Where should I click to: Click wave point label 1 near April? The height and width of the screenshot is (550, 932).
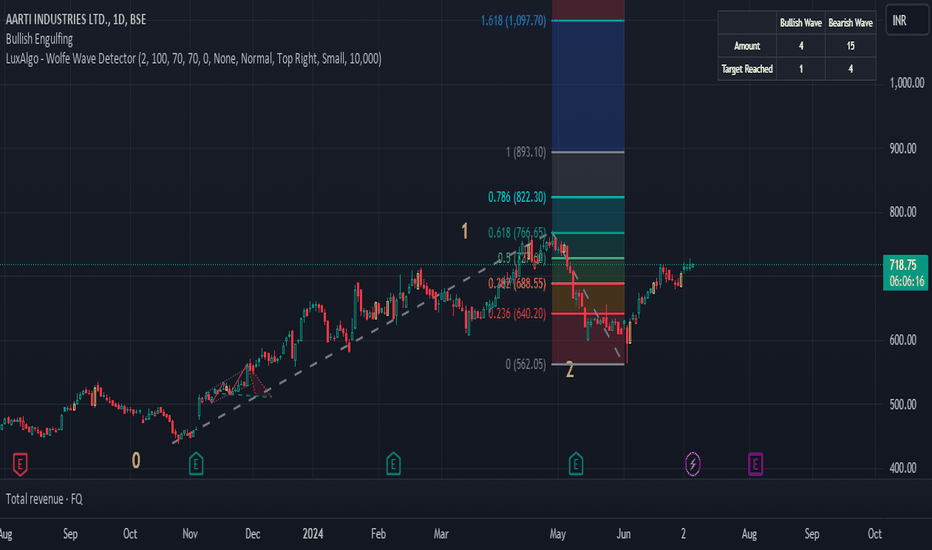click(x=465, y=231)
